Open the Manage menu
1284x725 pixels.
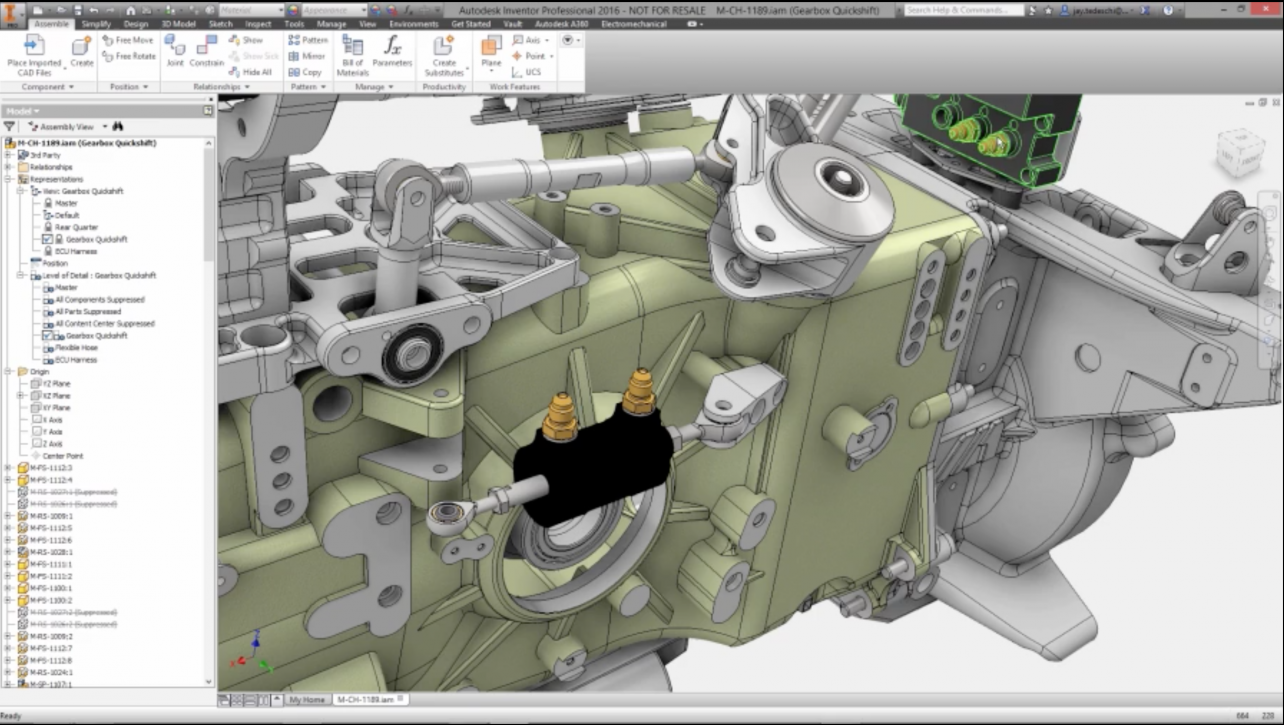pos(330,23)
